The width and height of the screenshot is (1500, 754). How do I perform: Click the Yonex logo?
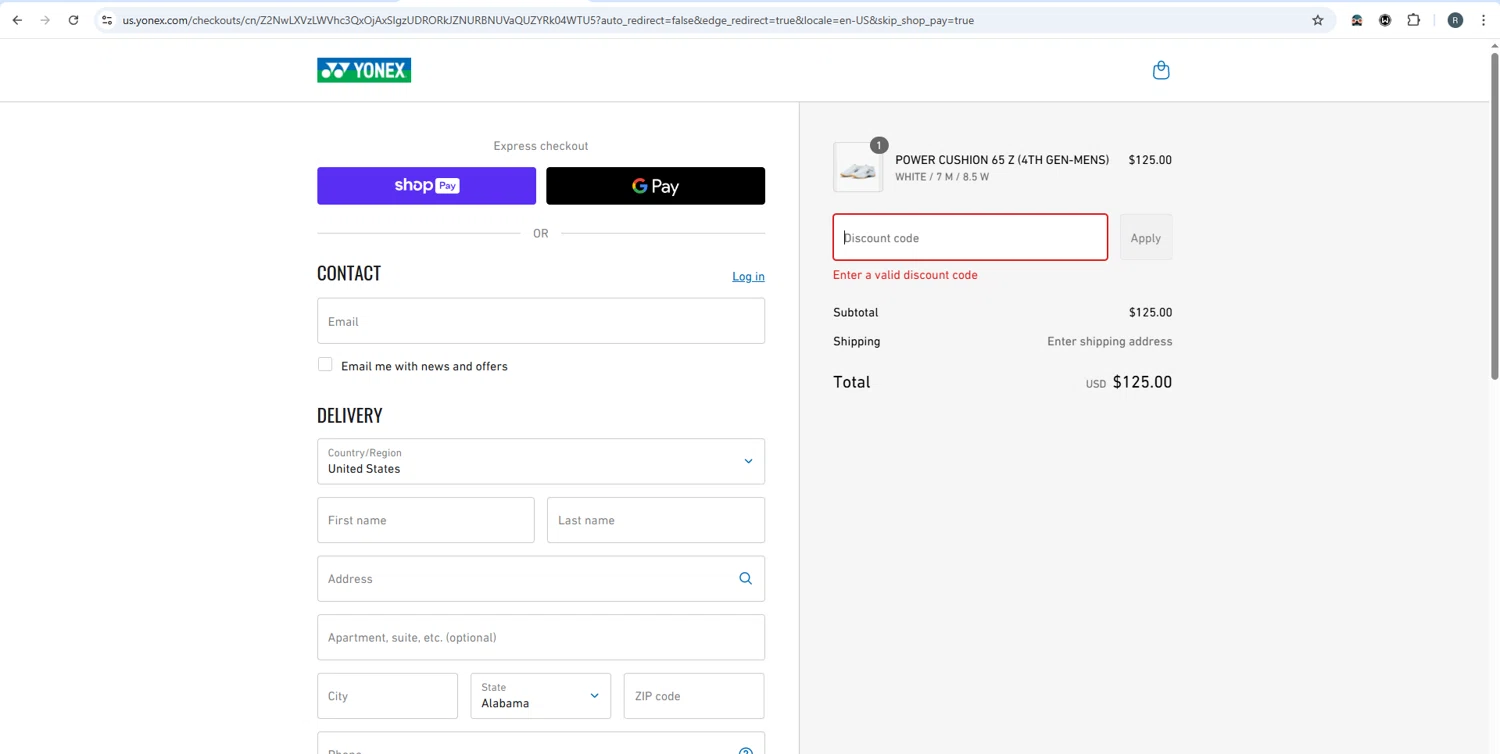pos(364,70)
